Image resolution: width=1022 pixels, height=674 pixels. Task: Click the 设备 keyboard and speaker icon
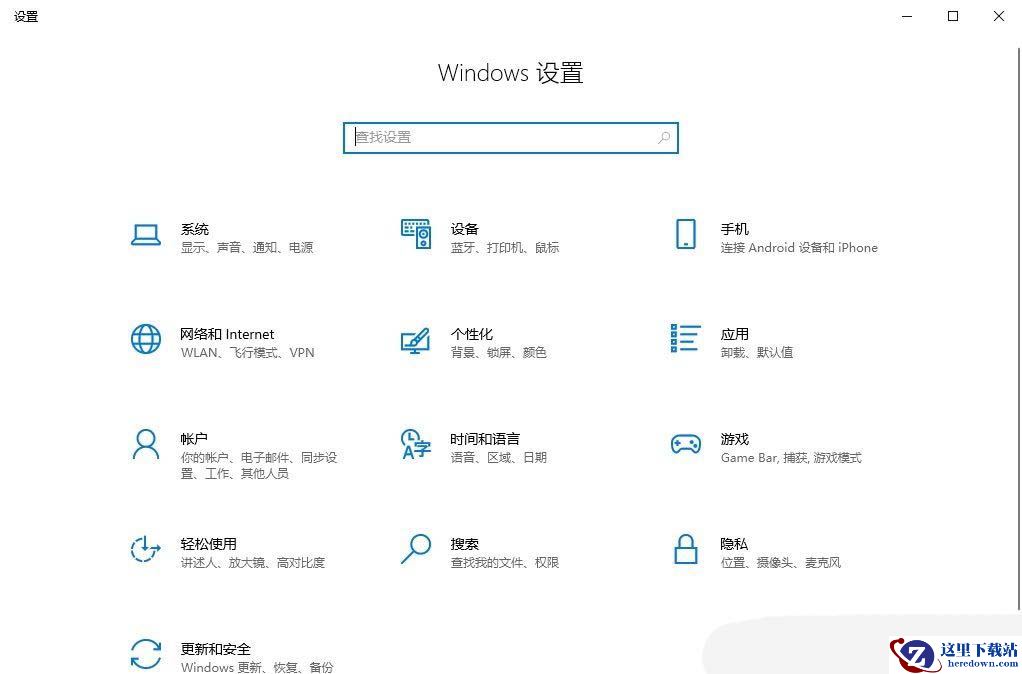416,234
